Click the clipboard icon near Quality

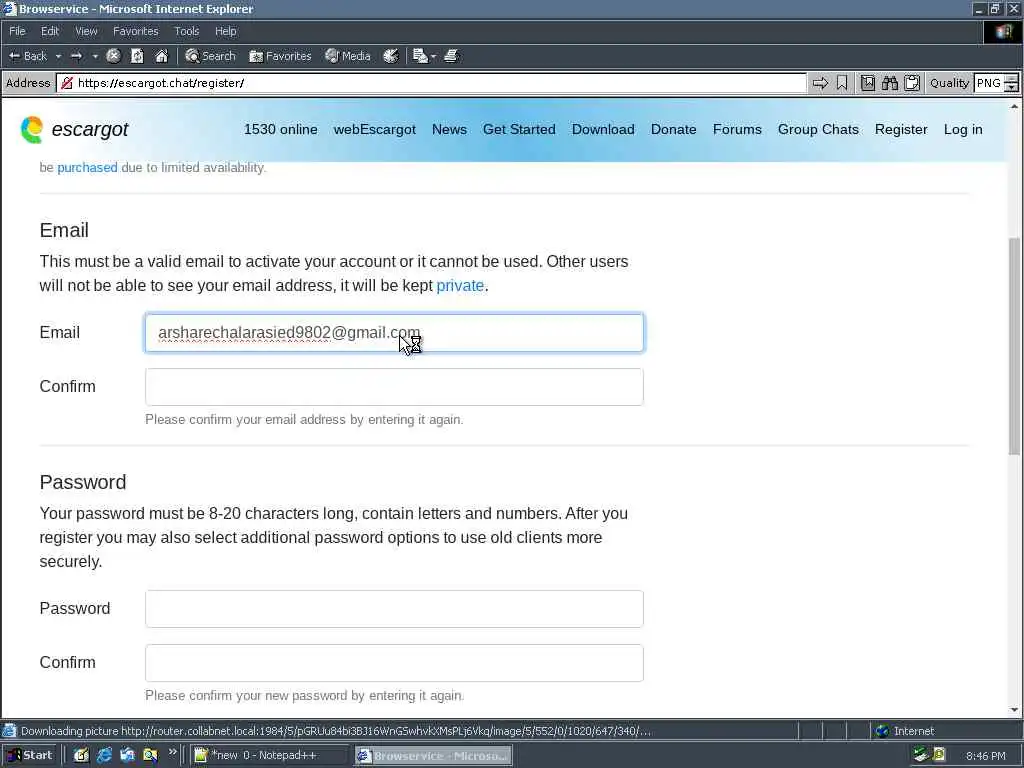pos(912,83)
